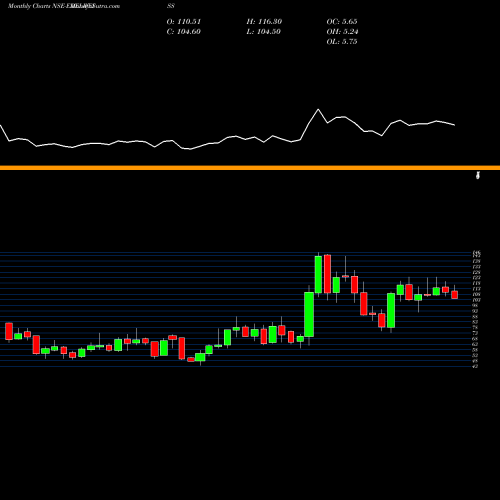Click the rightmost red candlestick
This screenshot has width=500, height=500.
tap(455, 294)
